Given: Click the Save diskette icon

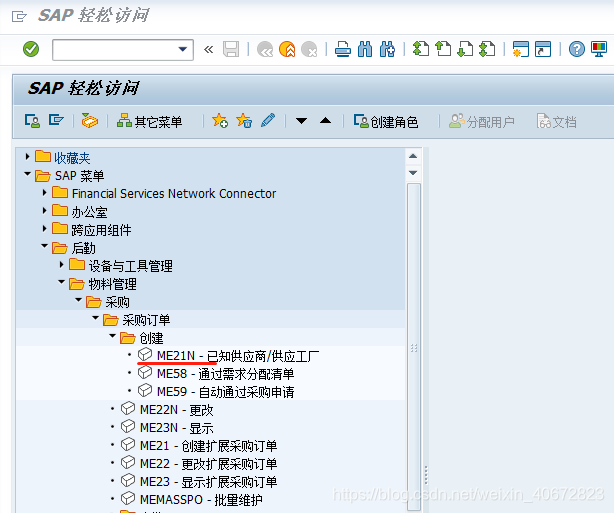Looking at the screenshot, I should [231, 49].
